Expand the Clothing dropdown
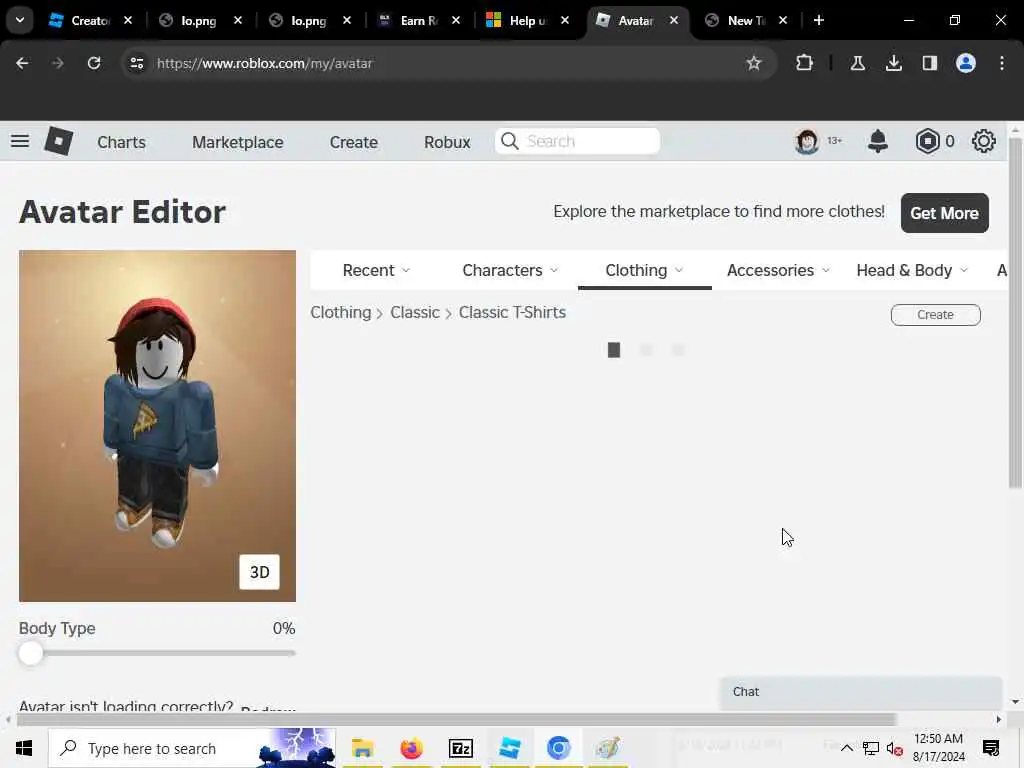This screenshot has height=768, width=1024. point(644,270)
